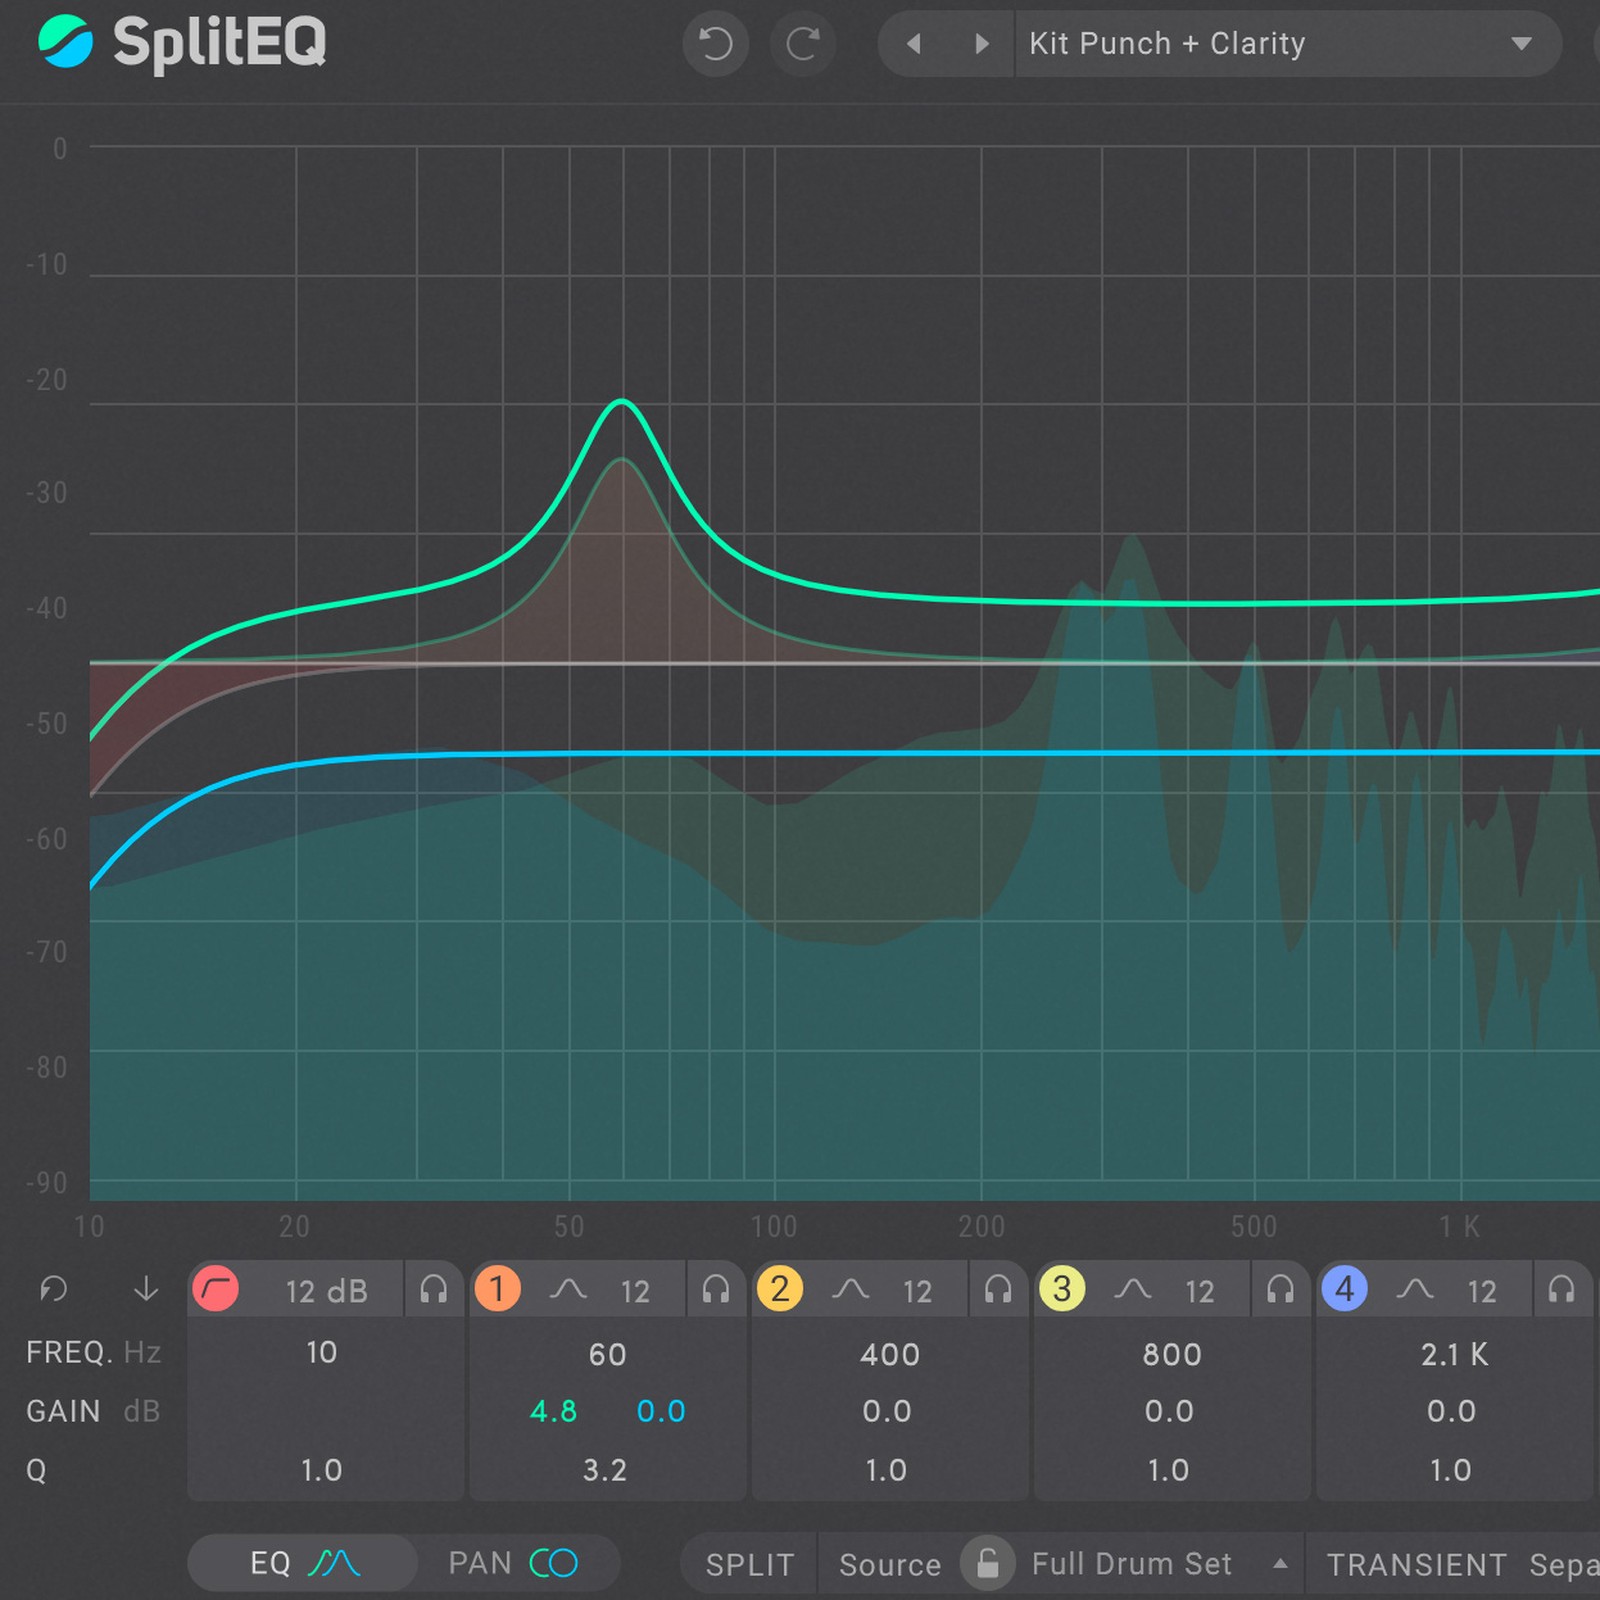Open the Full Drum Set source dropdown
Viewport: 1600px width, 1600px height.
[1132, 1564]
